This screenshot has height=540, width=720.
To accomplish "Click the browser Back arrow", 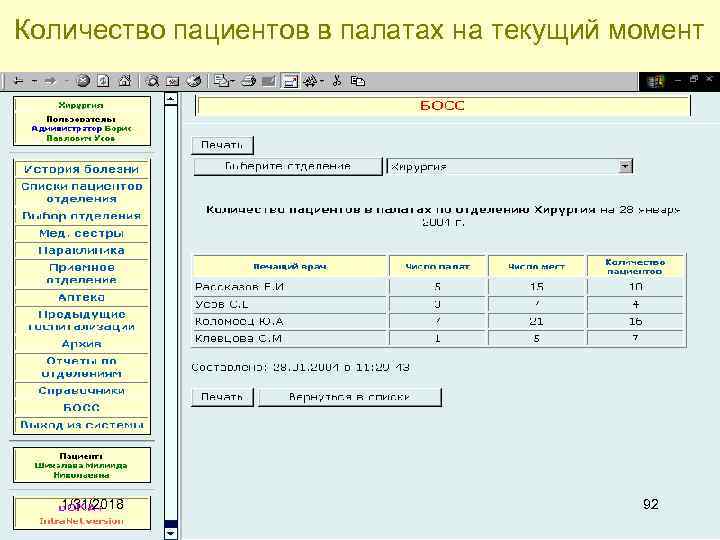I will tap(18, 81).
